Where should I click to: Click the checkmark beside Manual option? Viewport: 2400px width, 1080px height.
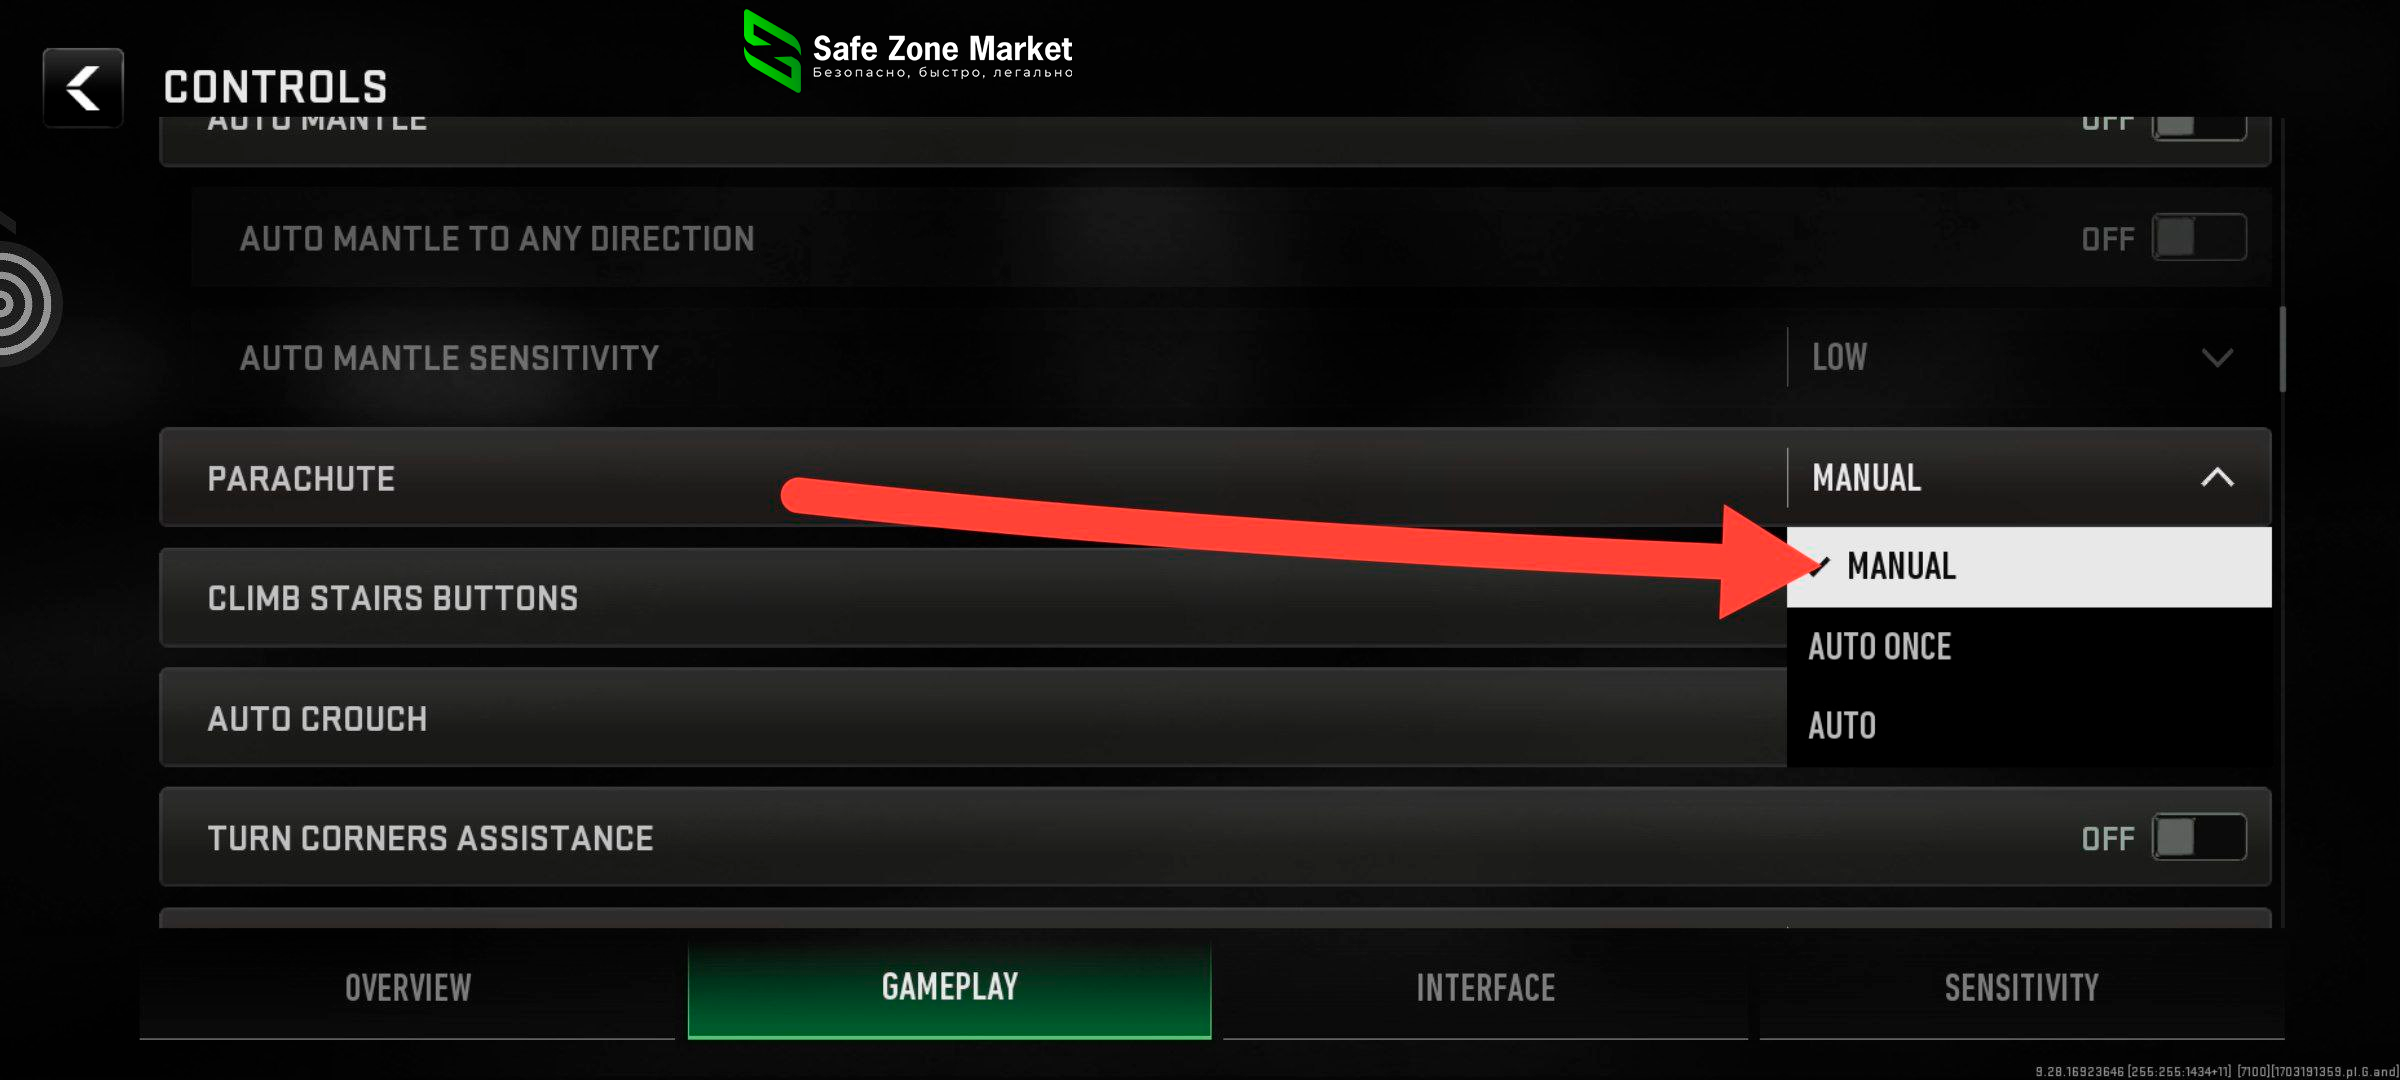pos(1820,566)
